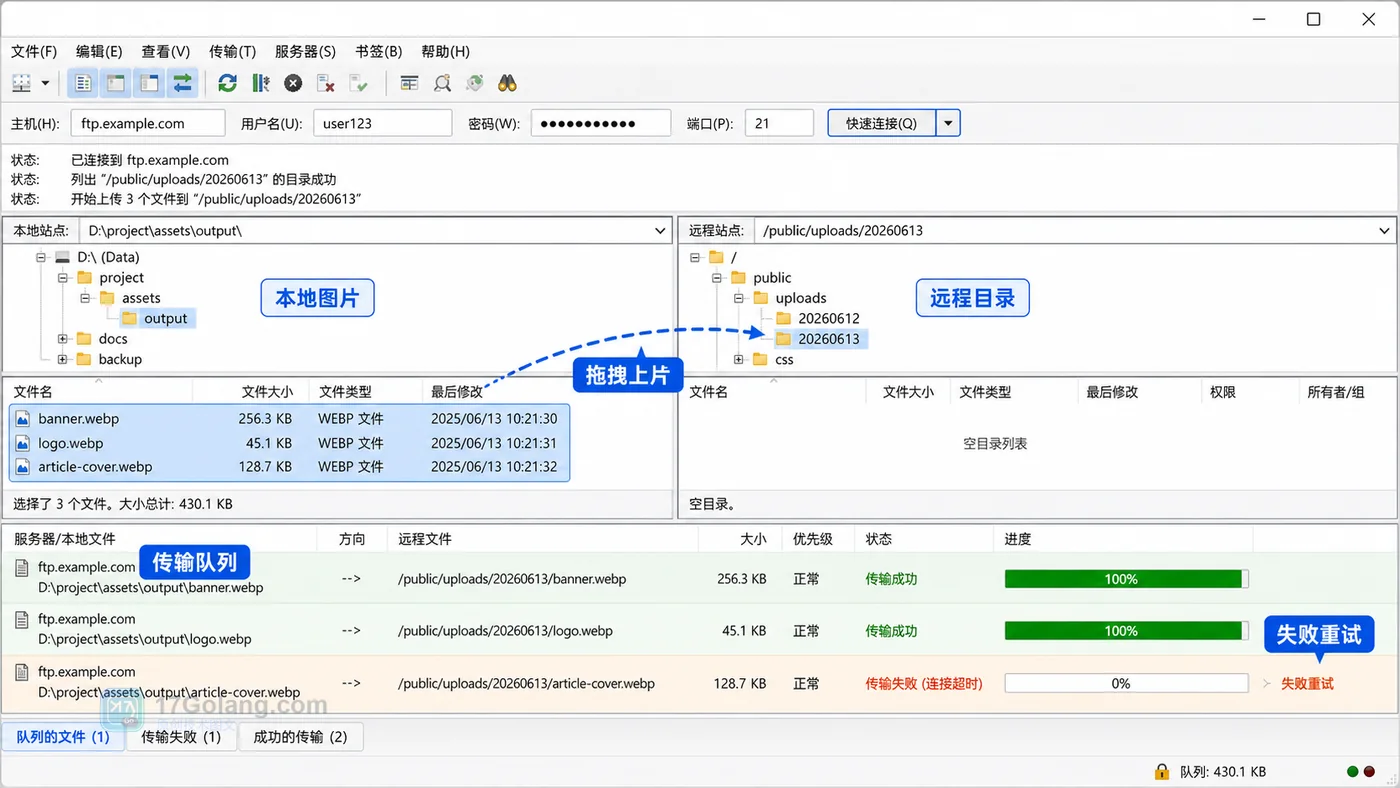The width and height of the screenshot is (1400, 788).
Task: Open directory listing filters dialog
Action: pyautogui.click(x=409, y=83)
